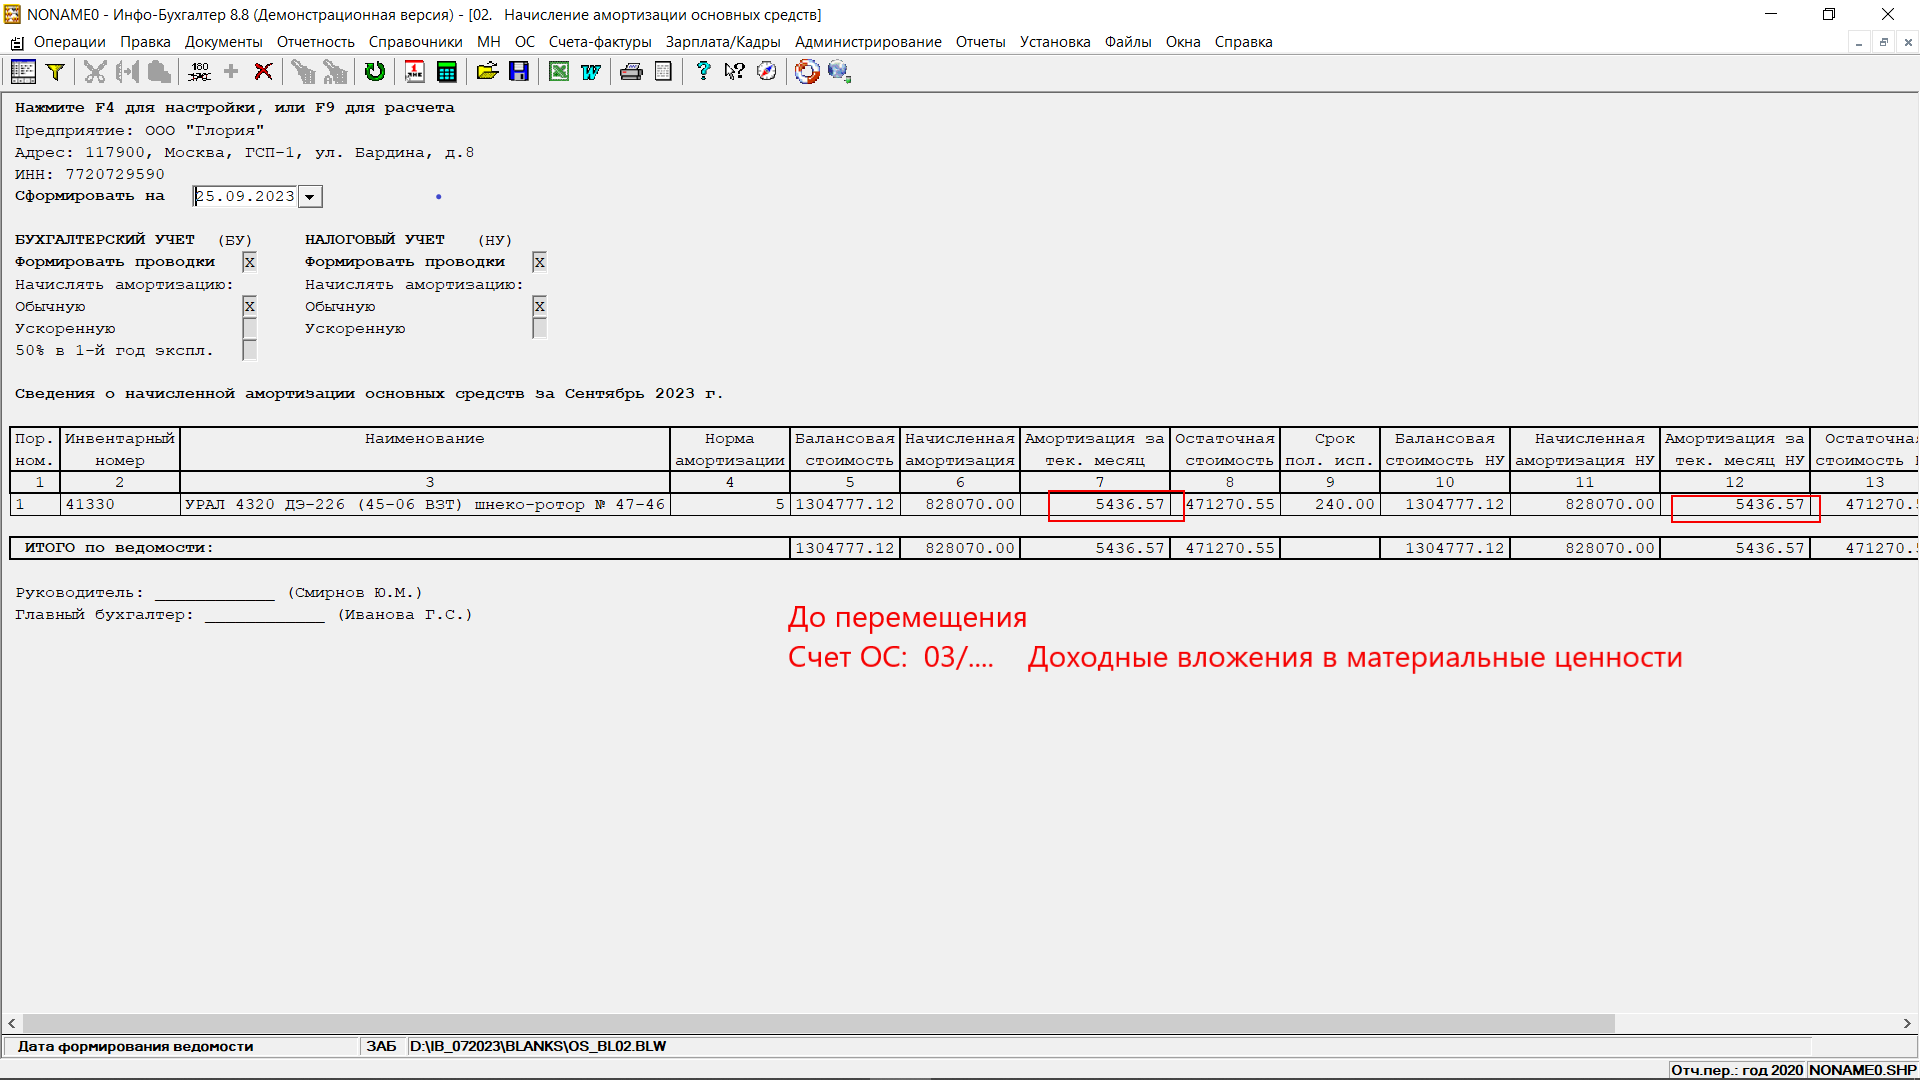Viewport: 1920px width, 1080px height.
Task: Click the printer icon
Action: [631, 71]
